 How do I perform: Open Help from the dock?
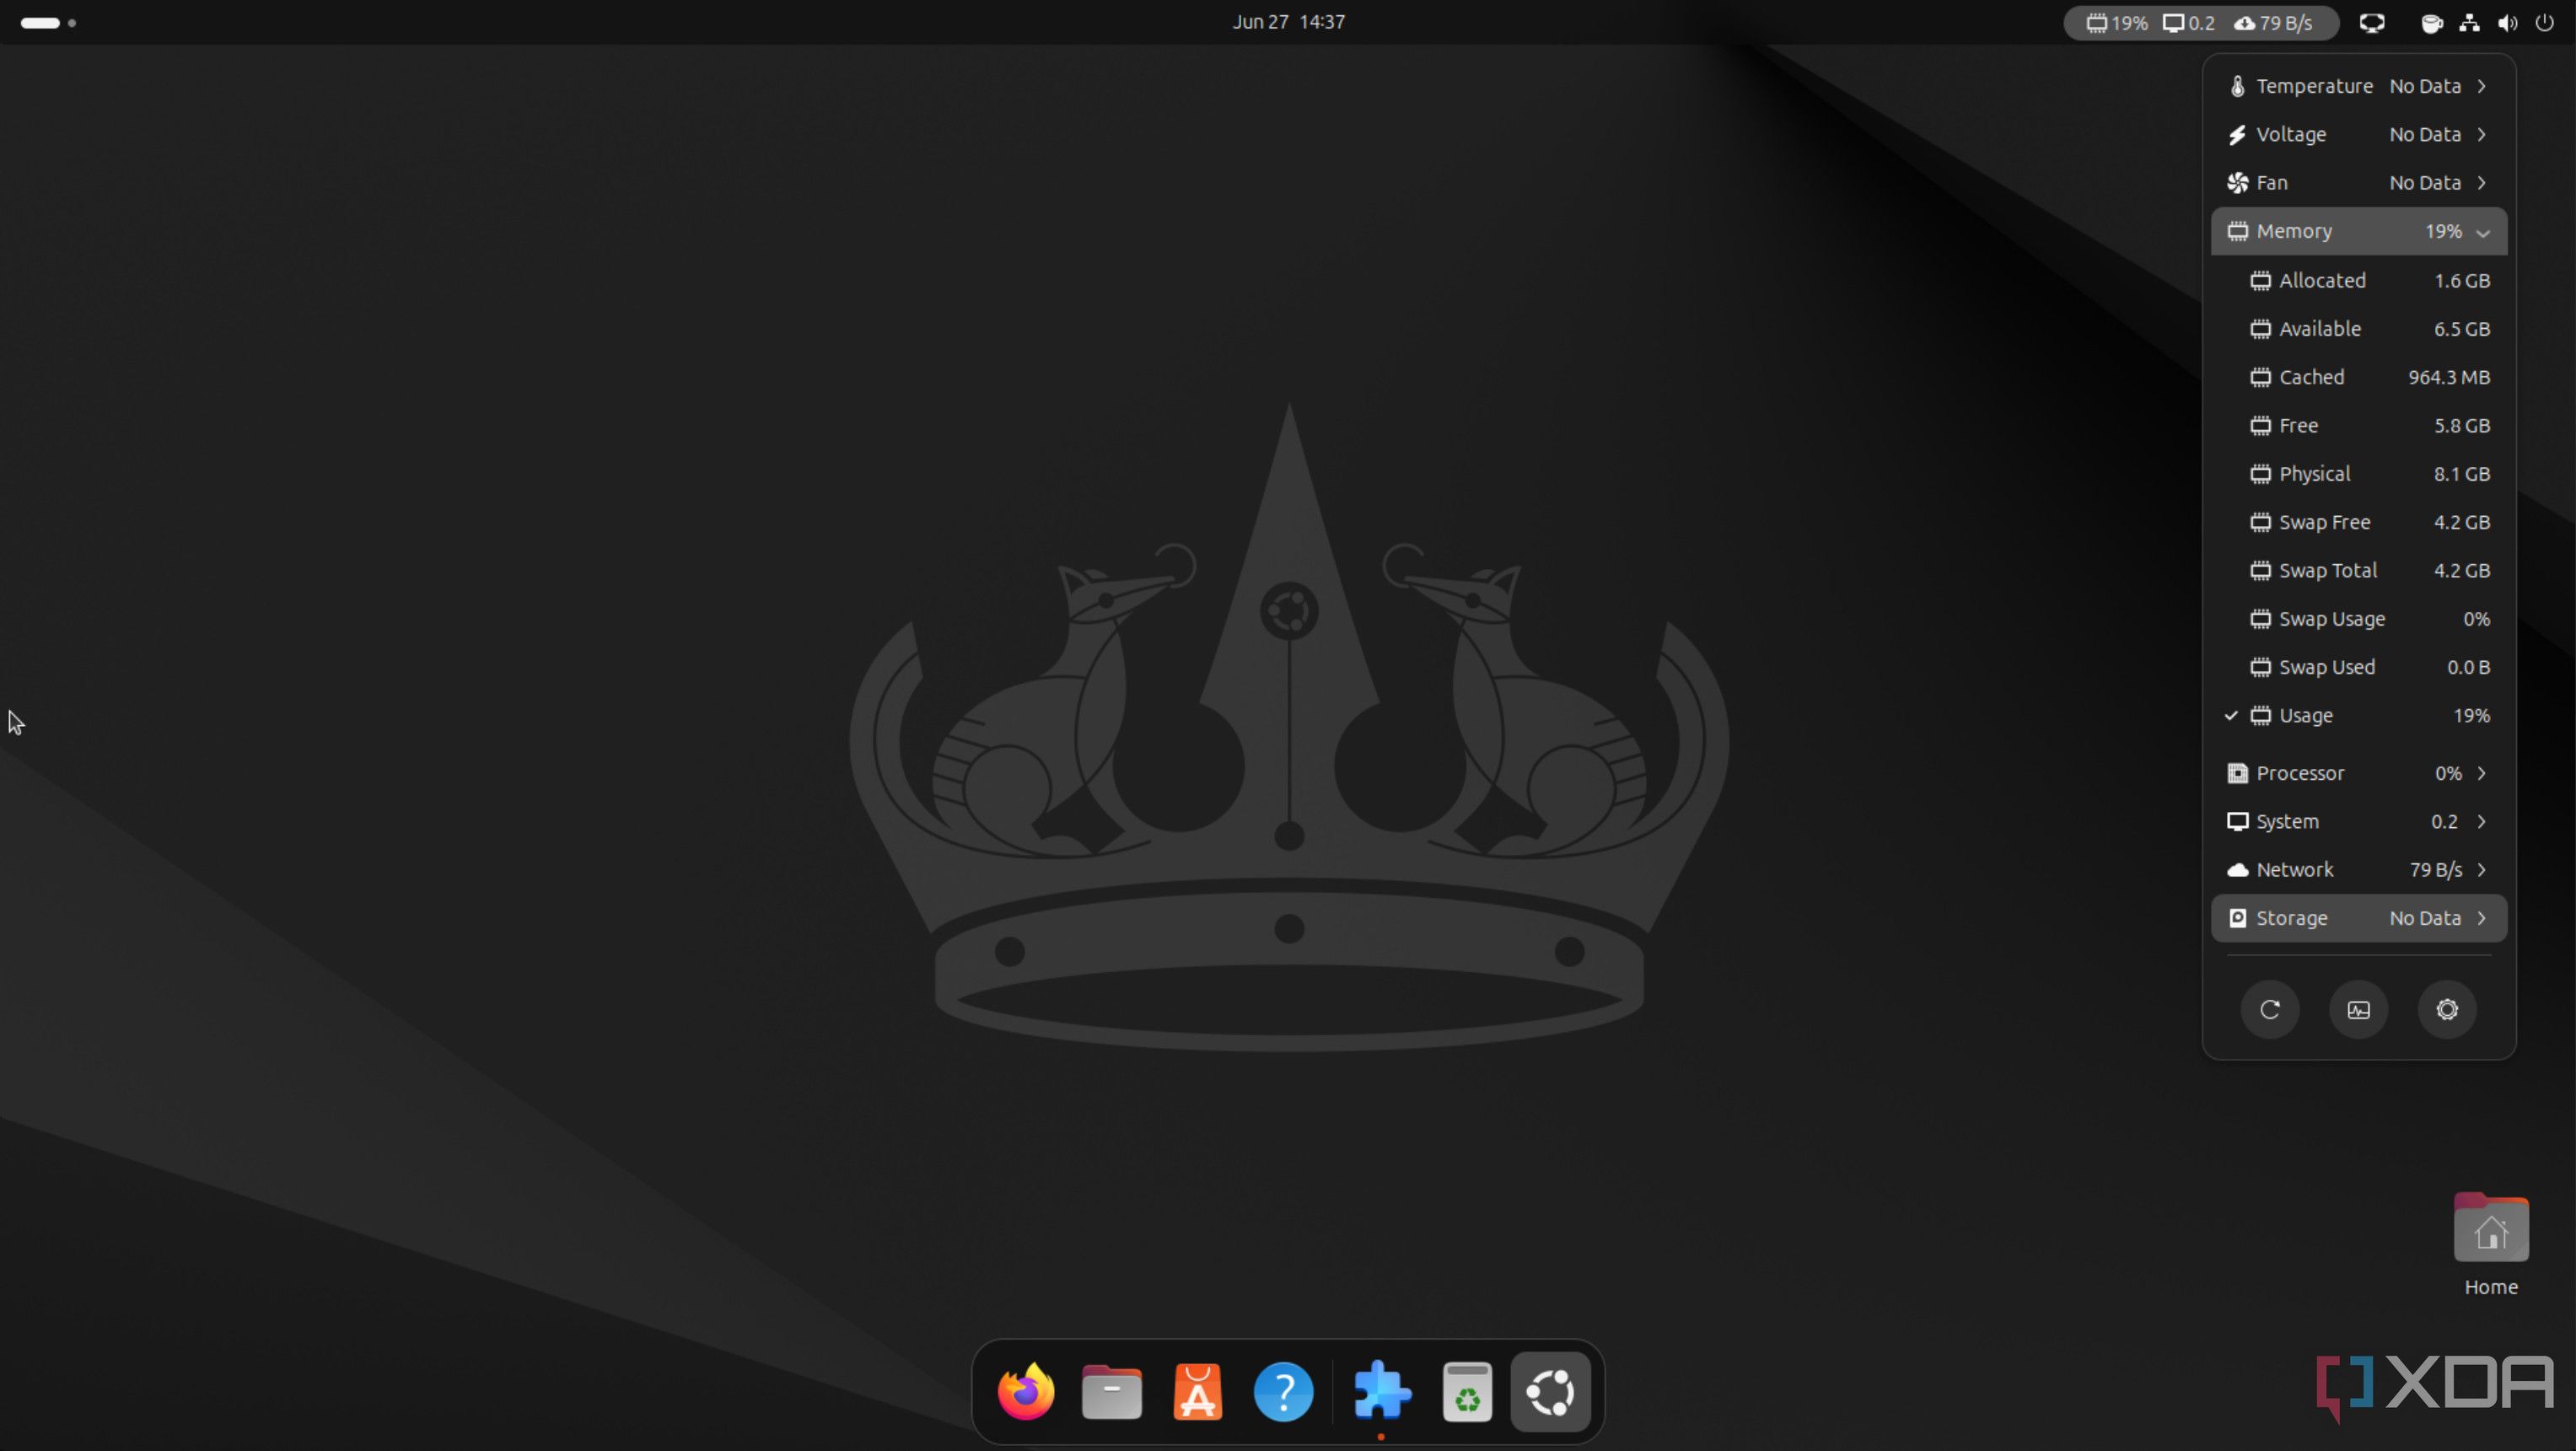(x=1284, y=1392)
